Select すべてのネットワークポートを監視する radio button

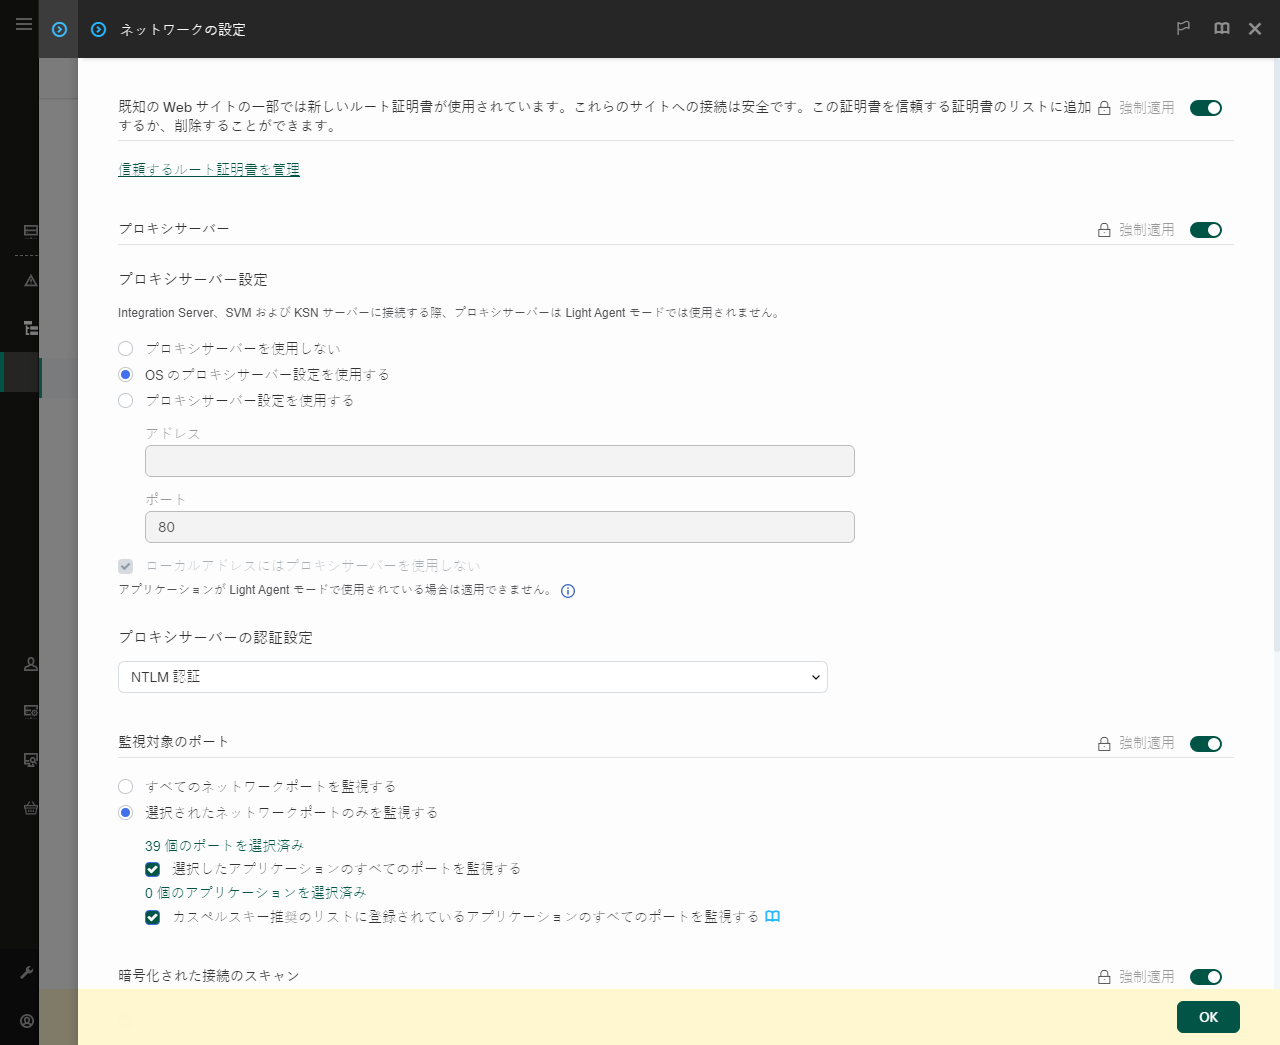(125, 786)
